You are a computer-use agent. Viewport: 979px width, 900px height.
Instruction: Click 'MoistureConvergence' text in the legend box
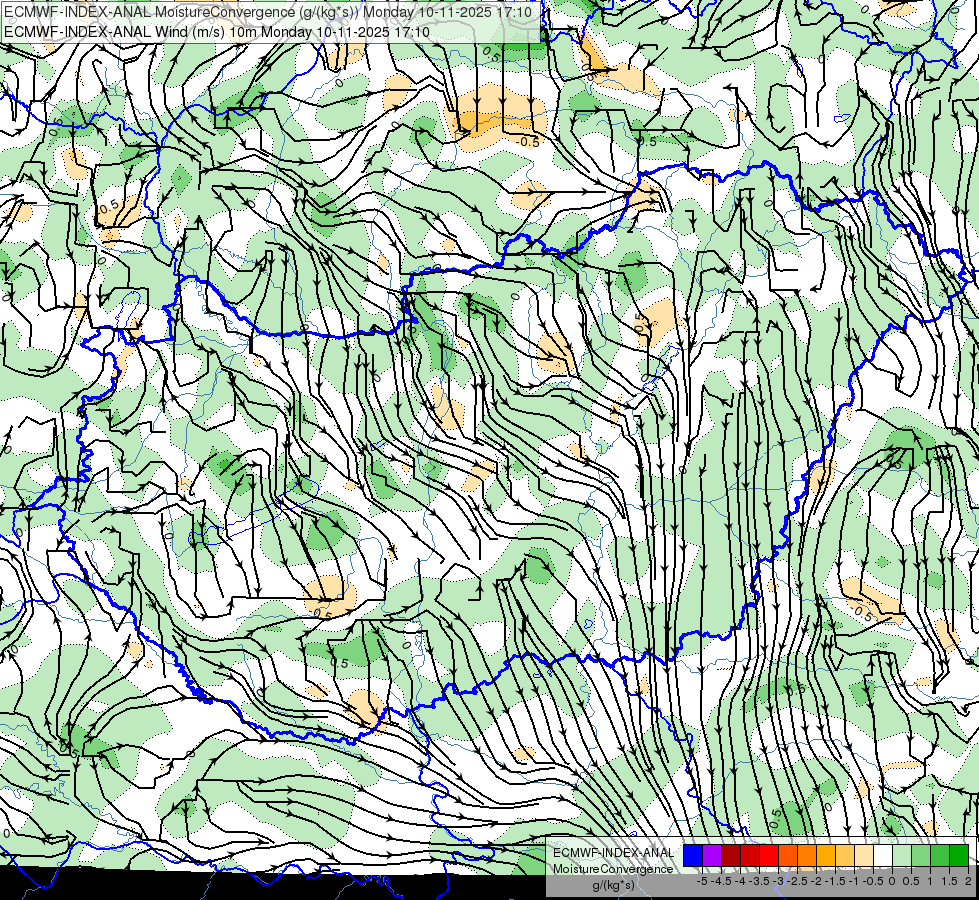click(613, 869)
